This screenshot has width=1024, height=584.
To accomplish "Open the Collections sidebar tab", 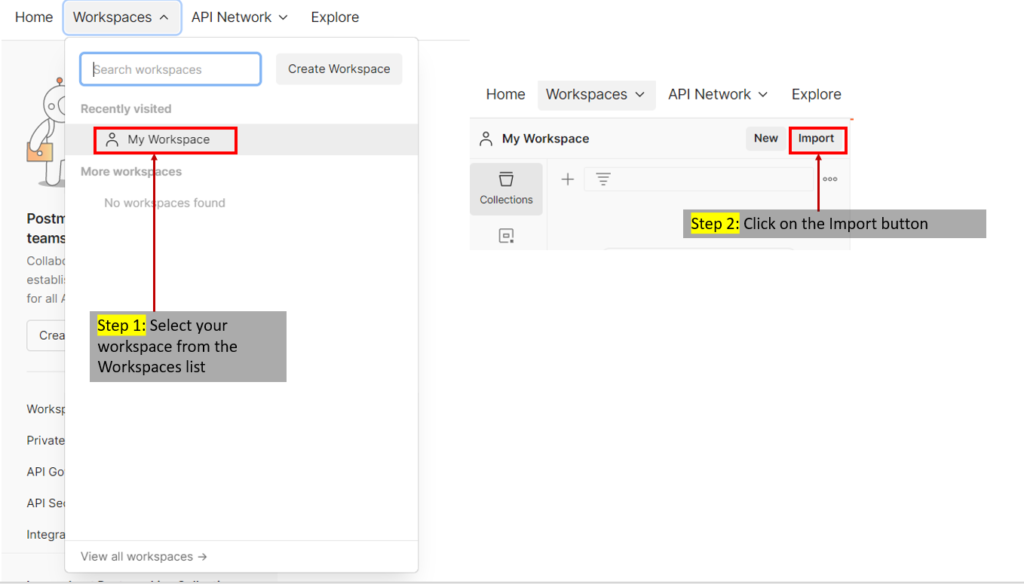I will [x=506, y=189].
